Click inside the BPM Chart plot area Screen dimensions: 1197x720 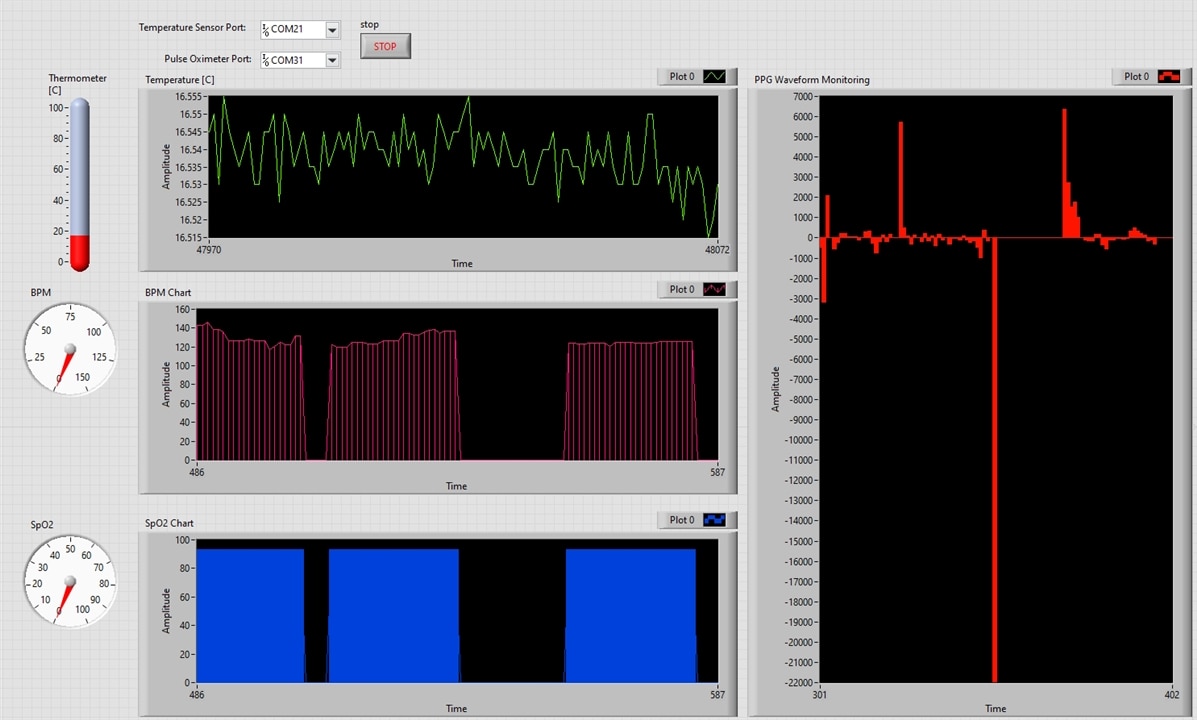(x=457, y=385)
